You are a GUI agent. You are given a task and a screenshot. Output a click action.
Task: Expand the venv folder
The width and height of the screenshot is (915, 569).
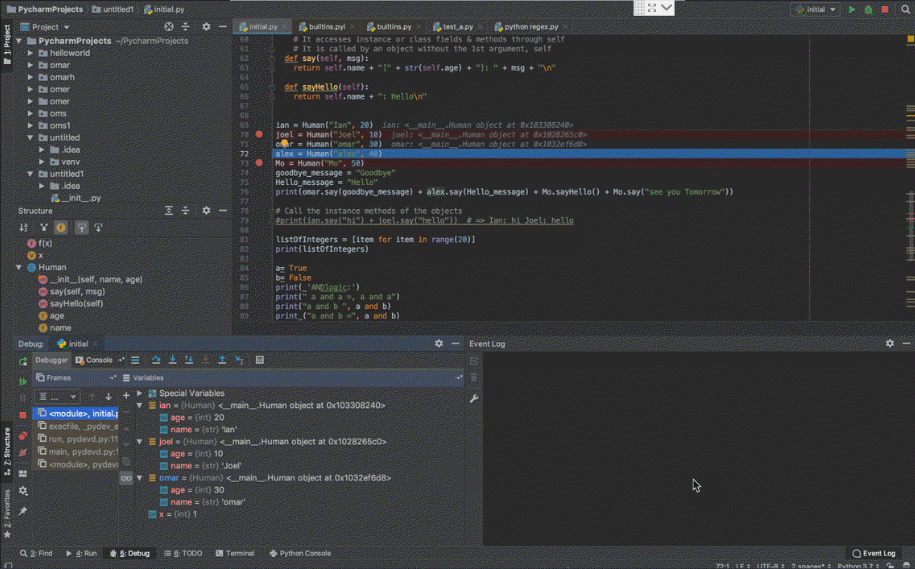tap(42, 162)
